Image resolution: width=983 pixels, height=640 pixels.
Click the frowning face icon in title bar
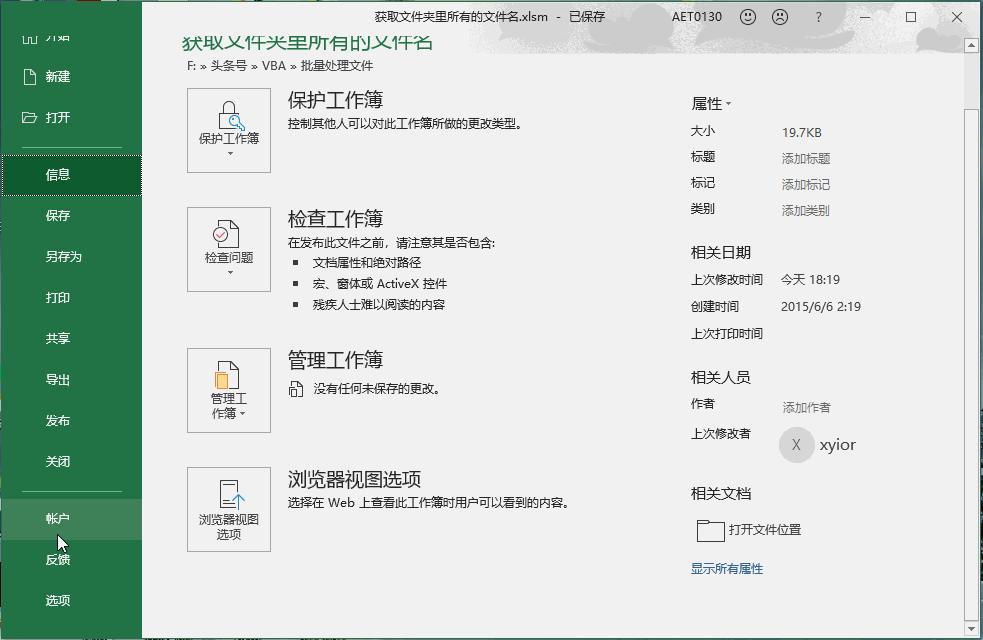click(x=781, y=17)
